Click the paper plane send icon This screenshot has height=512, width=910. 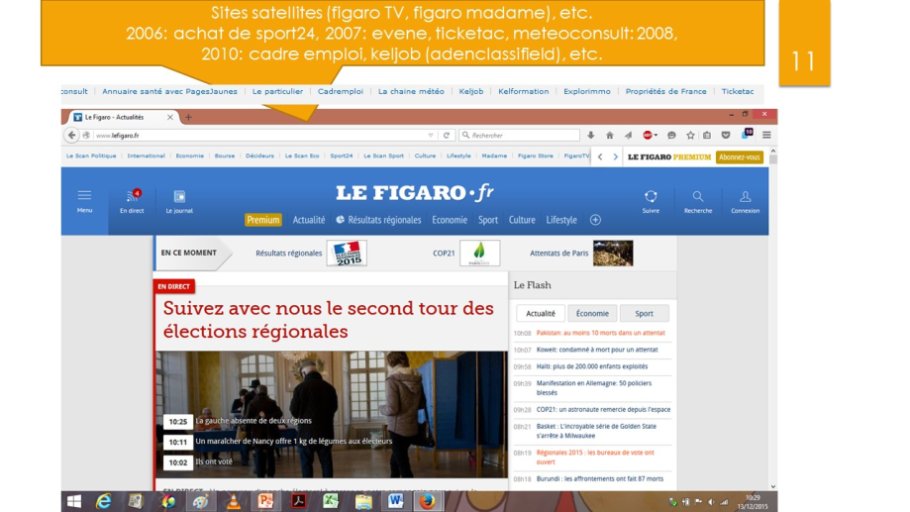(628, 135)
